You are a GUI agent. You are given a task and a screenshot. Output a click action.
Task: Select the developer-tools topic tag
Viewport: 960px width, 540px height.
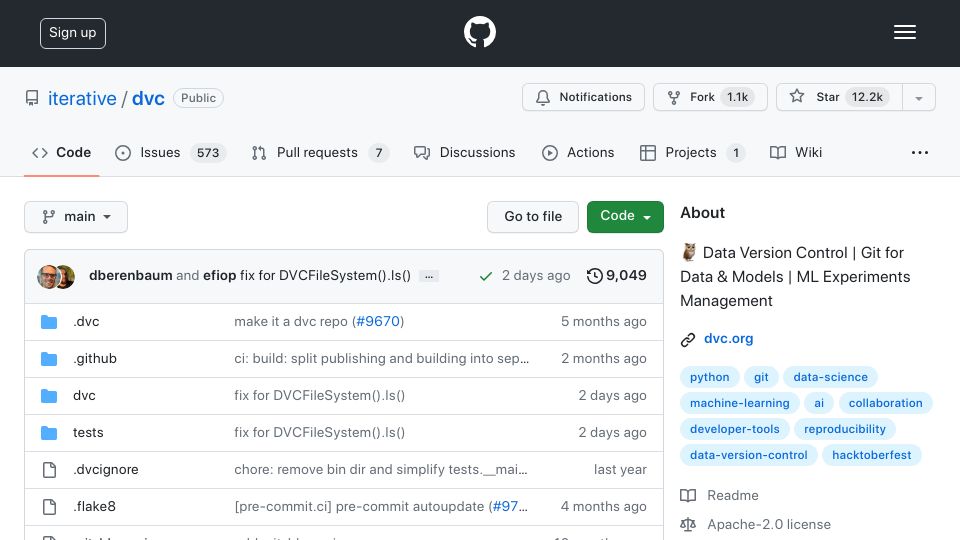735,429
